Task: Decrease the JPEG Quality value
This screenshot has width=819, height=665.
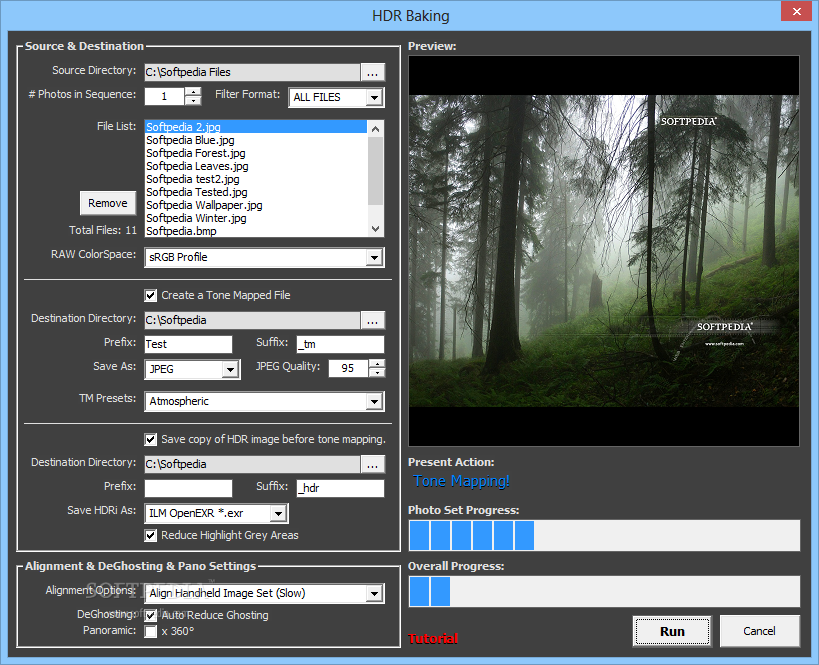Action: click(x=377, y=373)
